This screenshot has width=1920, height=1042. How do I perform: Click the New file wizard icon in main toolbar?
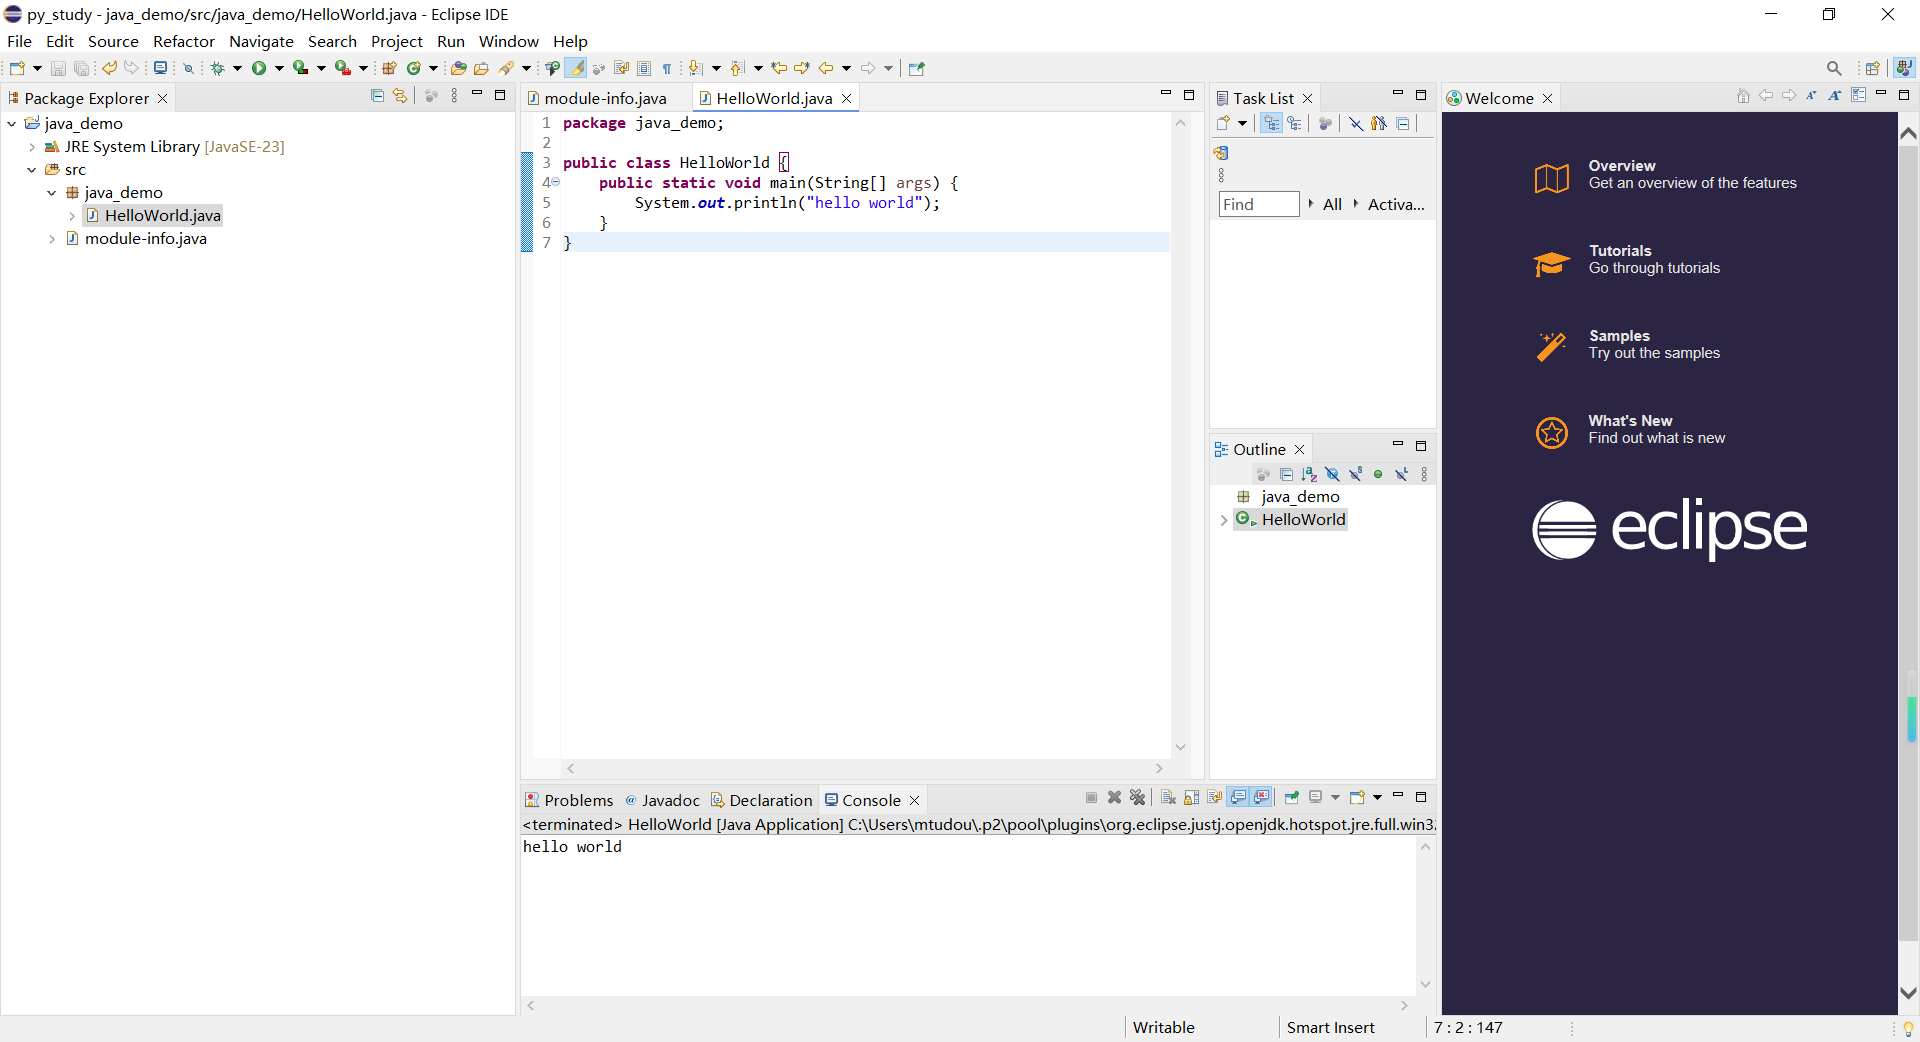coord(17,68)
